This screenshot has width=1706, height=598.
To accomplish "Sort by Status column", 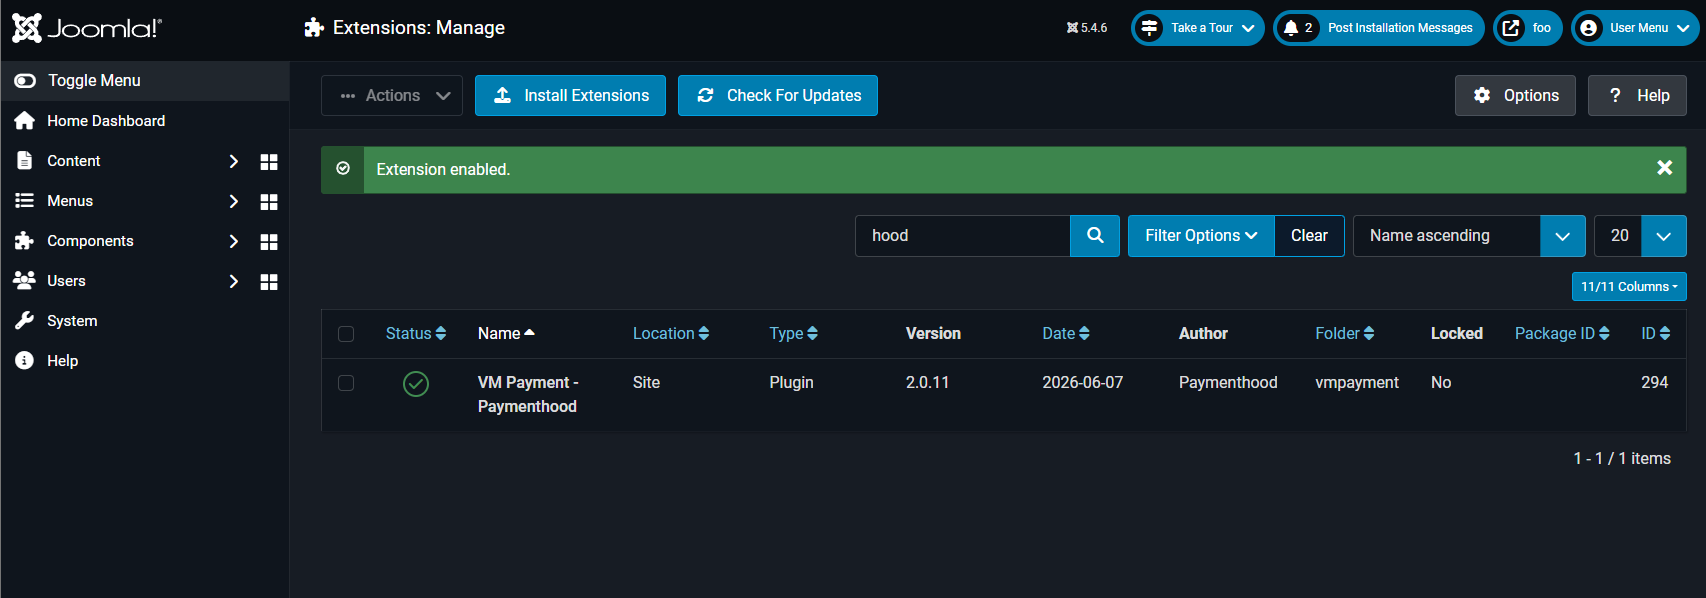I will click(416, 334).
